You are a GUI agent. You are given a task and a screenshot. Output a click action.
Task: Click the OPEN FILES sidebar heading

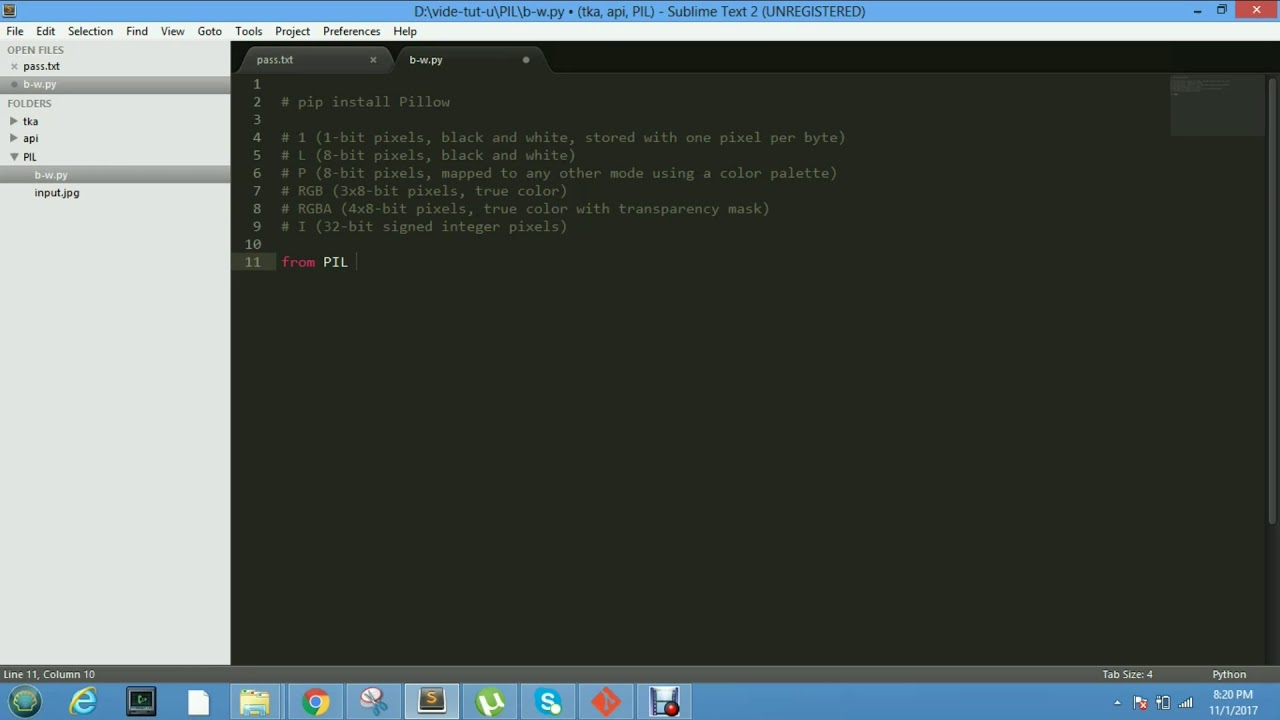[35, 50]
